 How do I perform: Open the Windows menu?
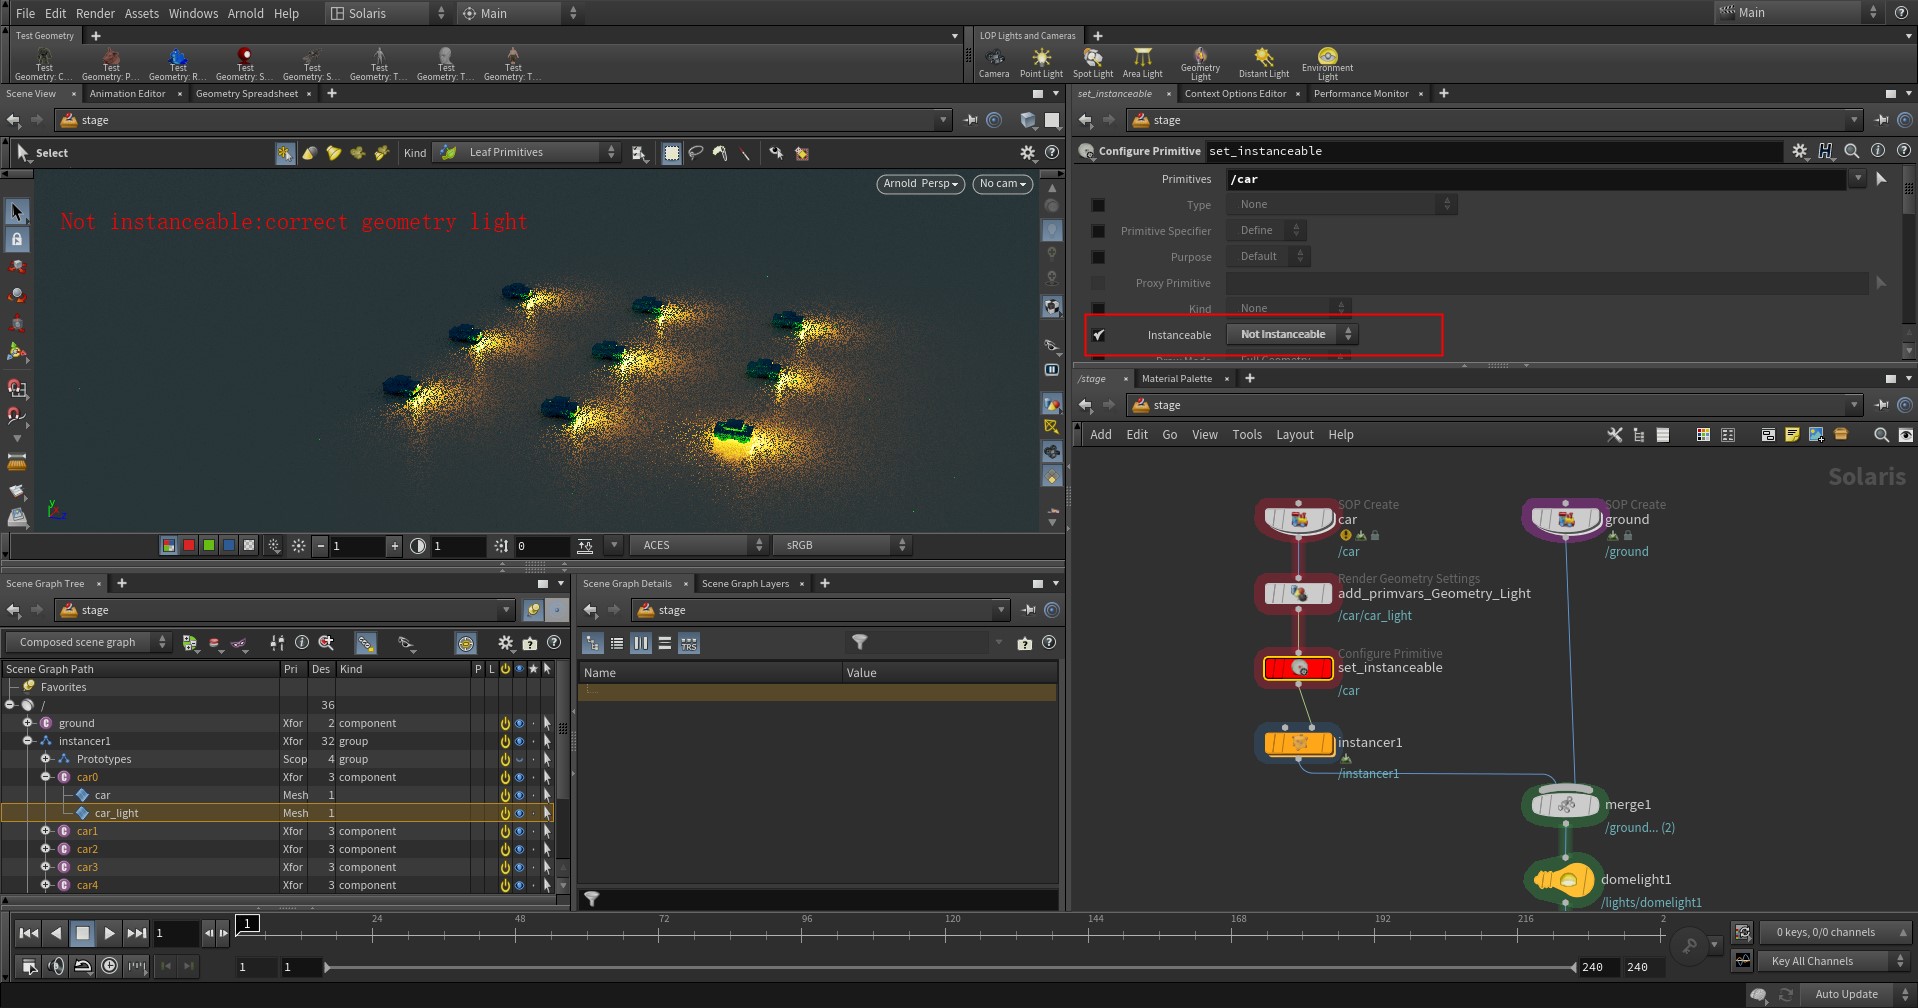[x=193, y=13]
